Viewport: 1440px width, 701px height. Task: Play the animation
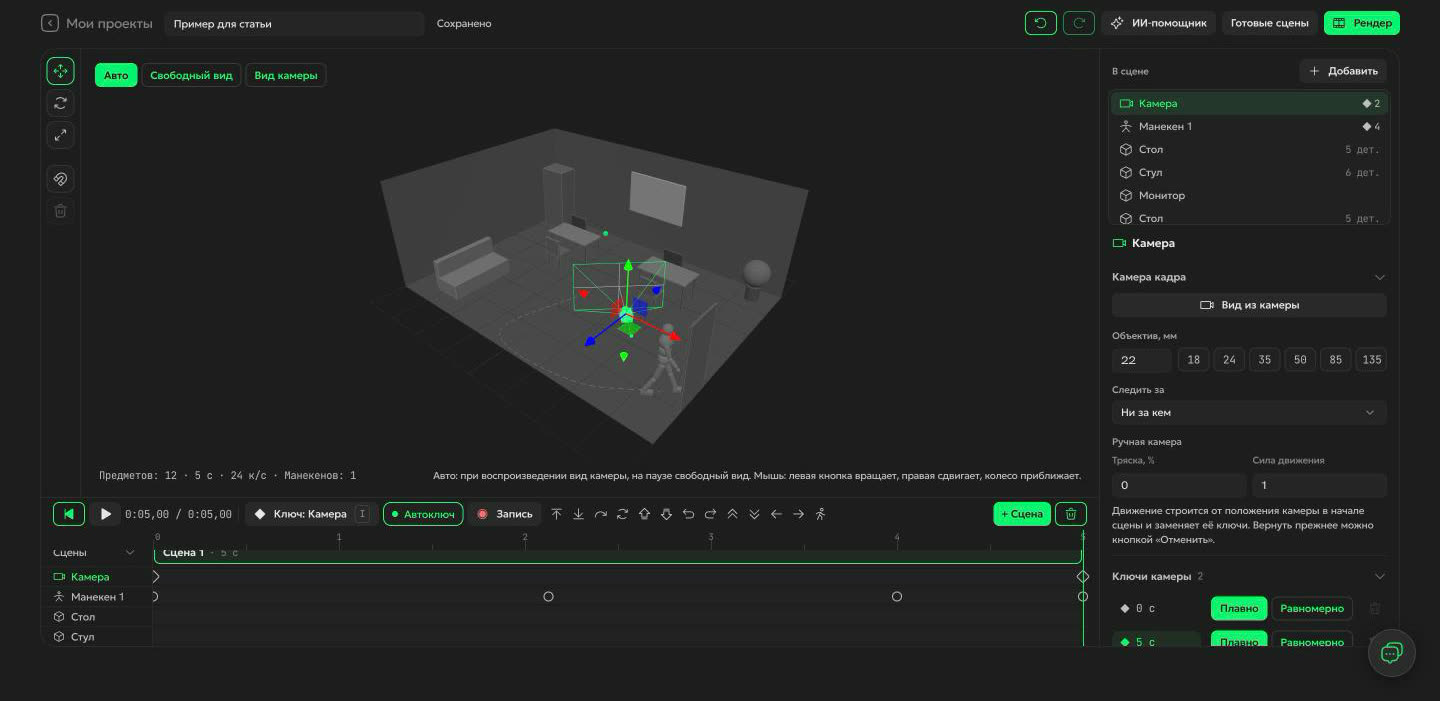pyautogui.click(x=105, y=514)
